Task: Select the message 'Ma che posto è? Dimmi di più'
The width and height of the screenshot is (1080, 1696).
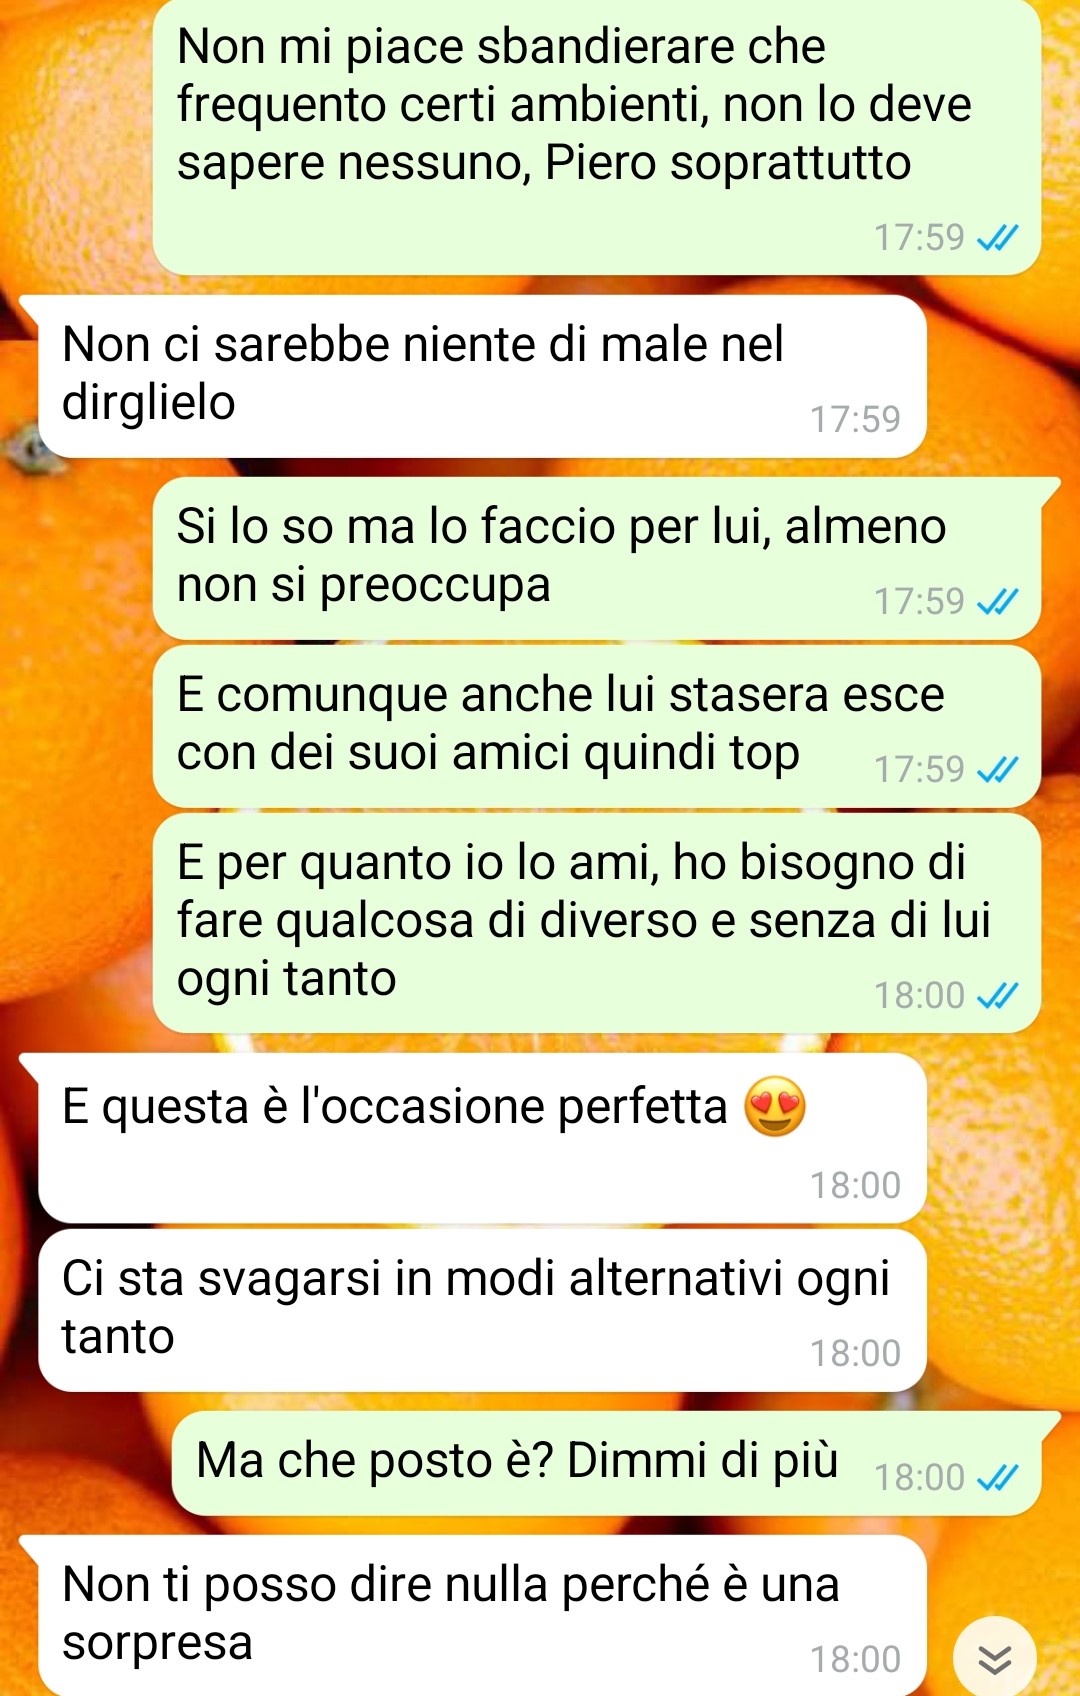Action: pyautogui.click(x=607, y=1463)
